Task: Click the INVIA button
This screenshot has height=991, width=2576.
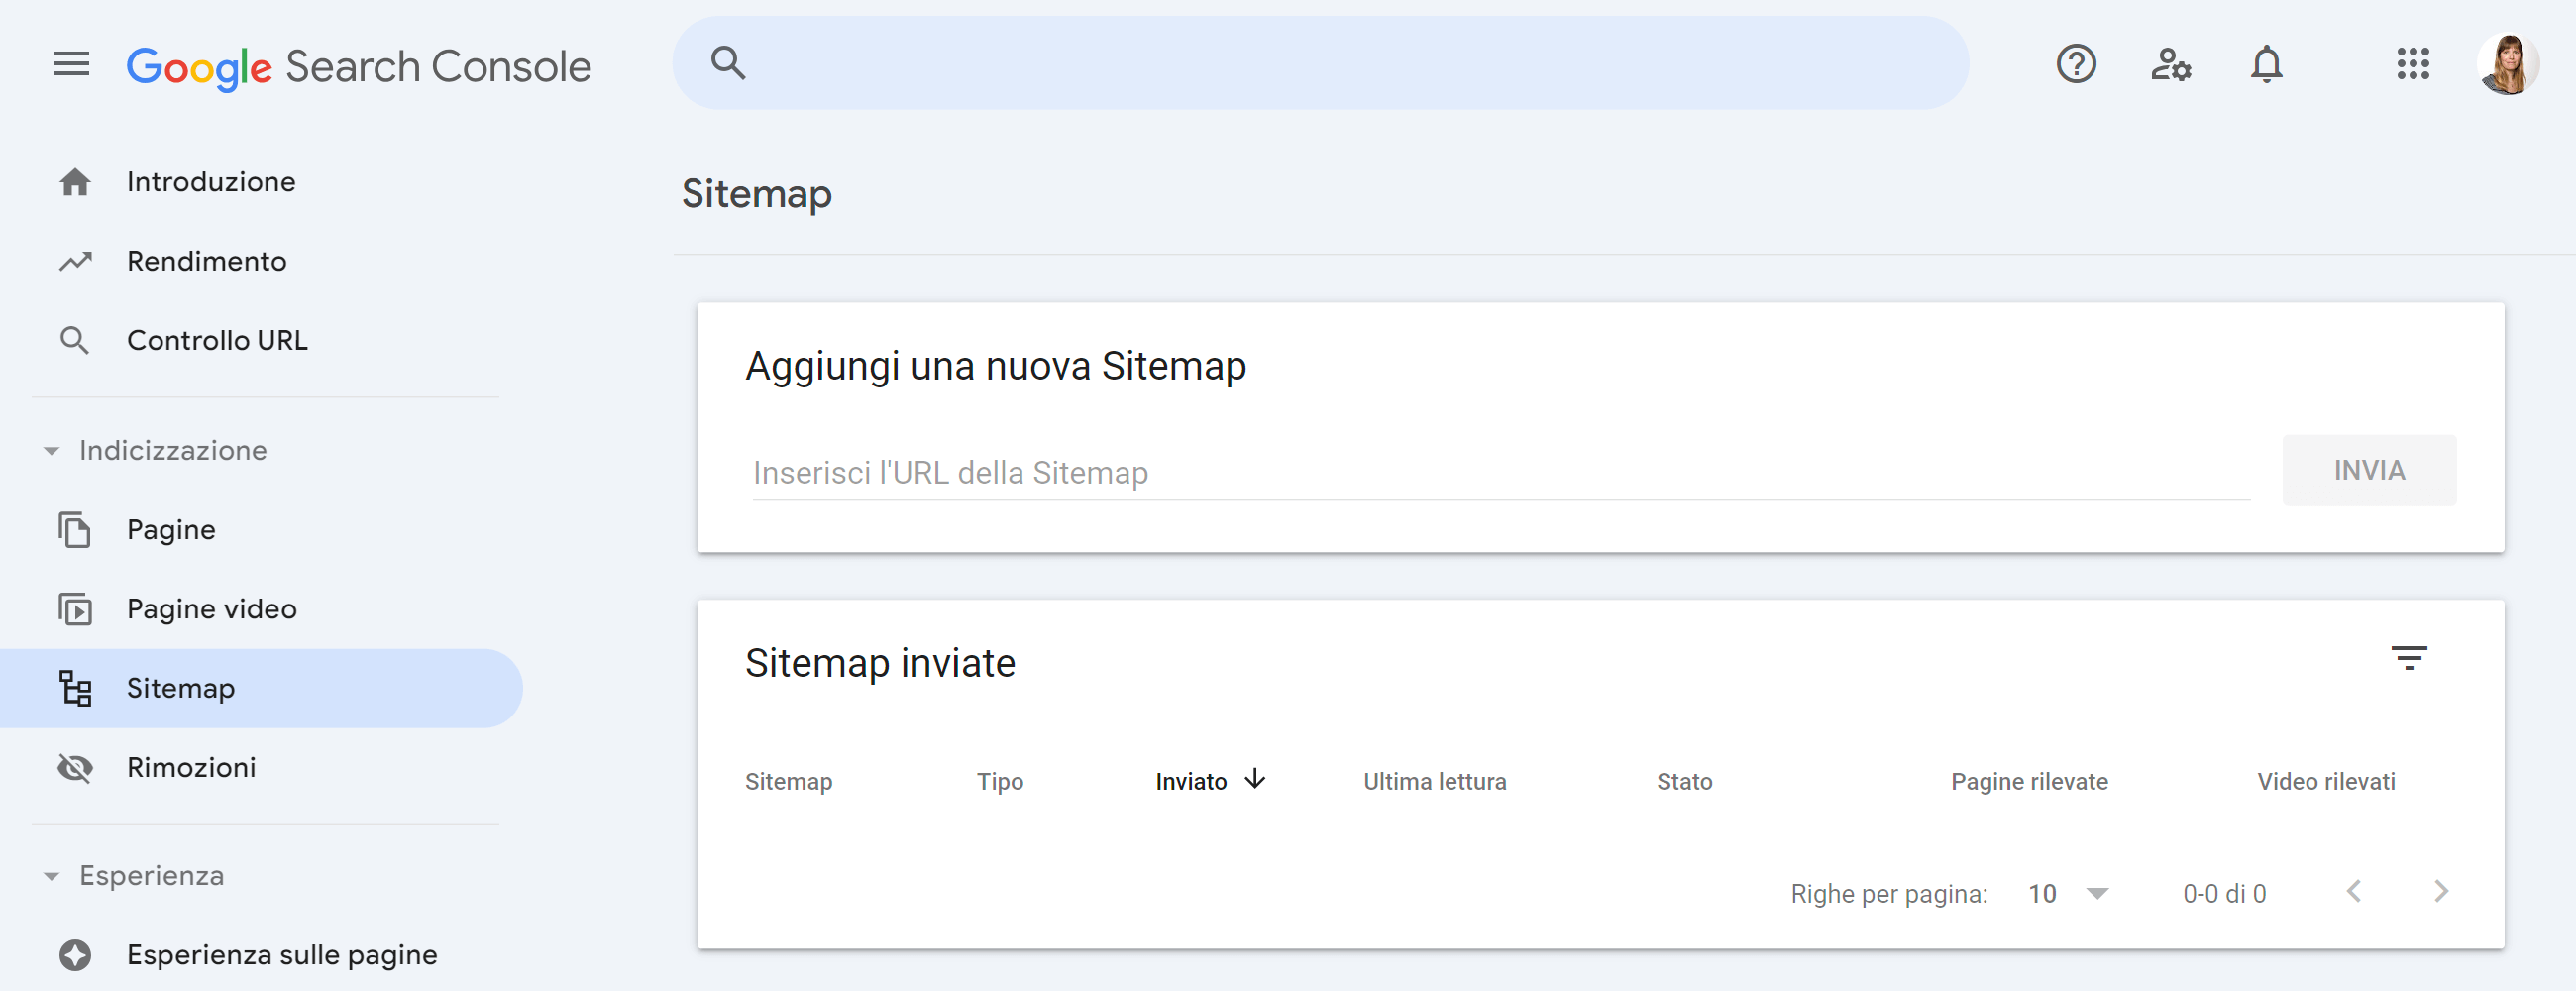Action: coord(2369,470)
